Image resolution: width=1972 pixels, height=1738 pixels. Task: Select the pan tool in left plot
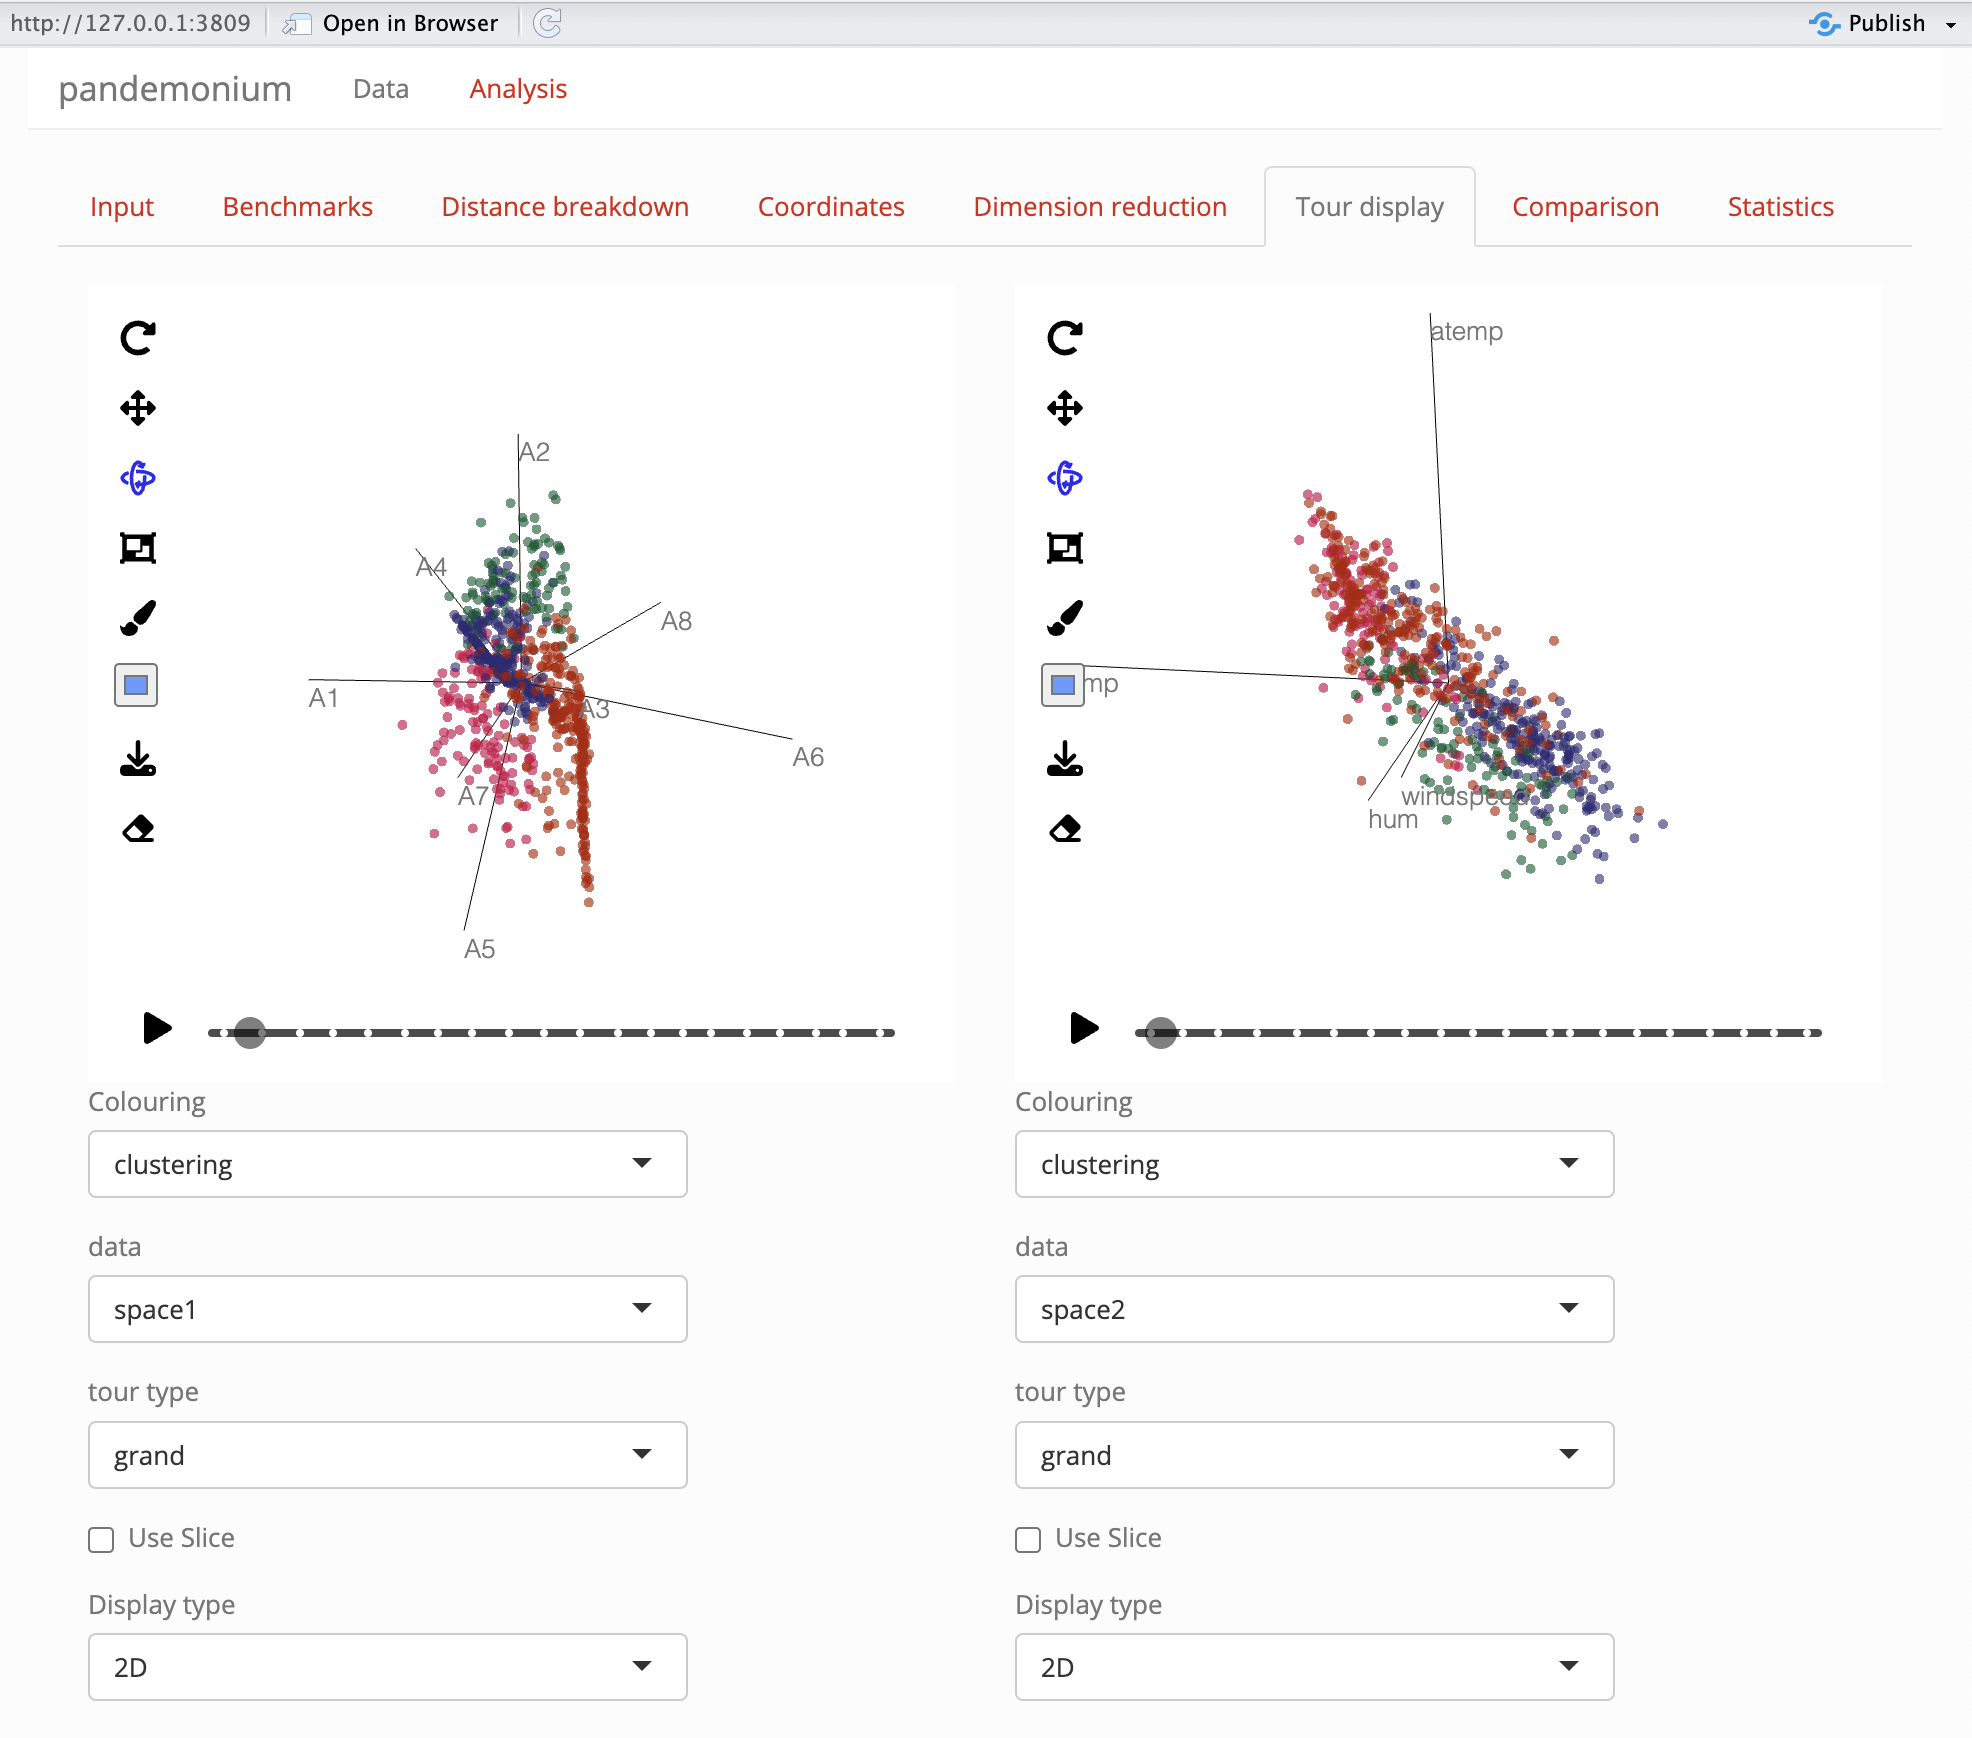pyautogui.click(x=138, y=408)
